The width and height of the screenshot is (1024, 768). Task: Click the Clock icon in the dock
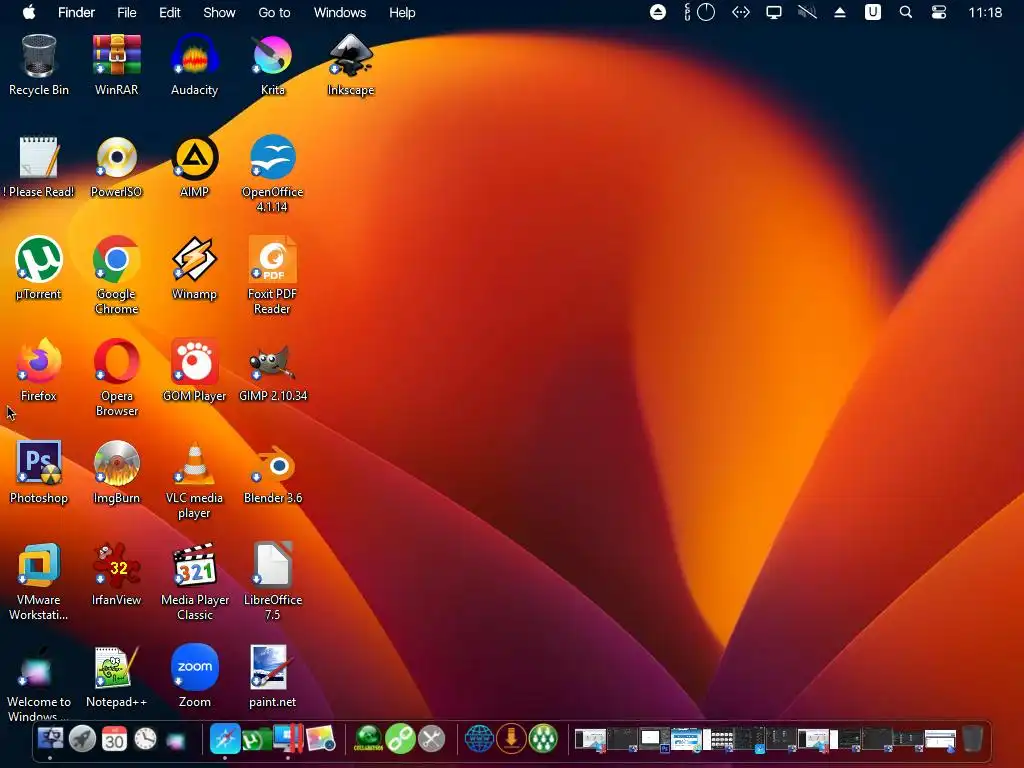pos(146,739)
